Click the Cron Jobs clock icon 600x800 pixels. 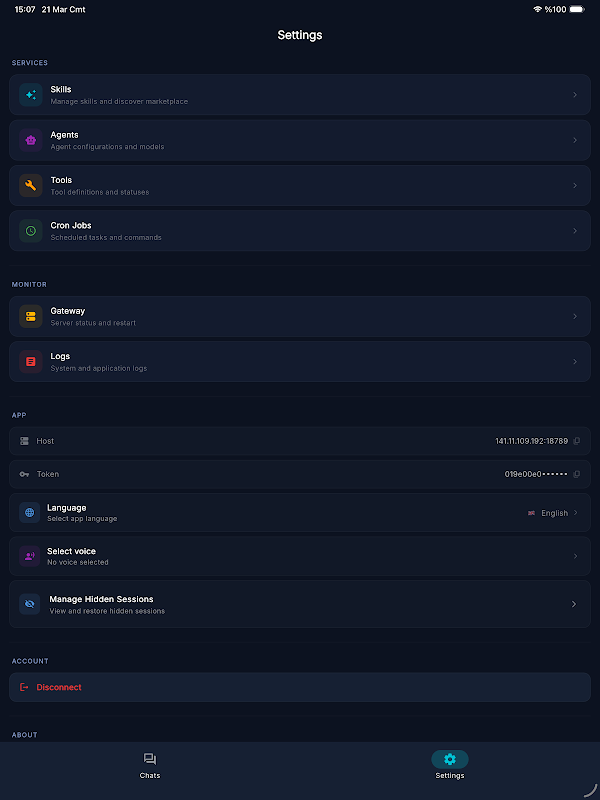31,231
